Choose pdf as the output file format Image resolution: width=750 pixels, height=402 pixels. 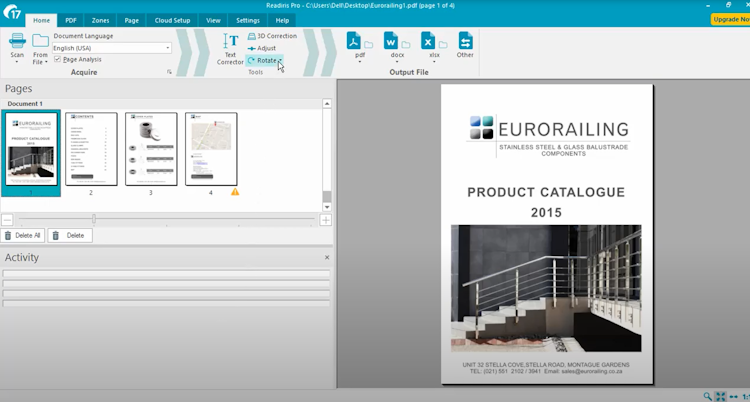coord(354,42)
